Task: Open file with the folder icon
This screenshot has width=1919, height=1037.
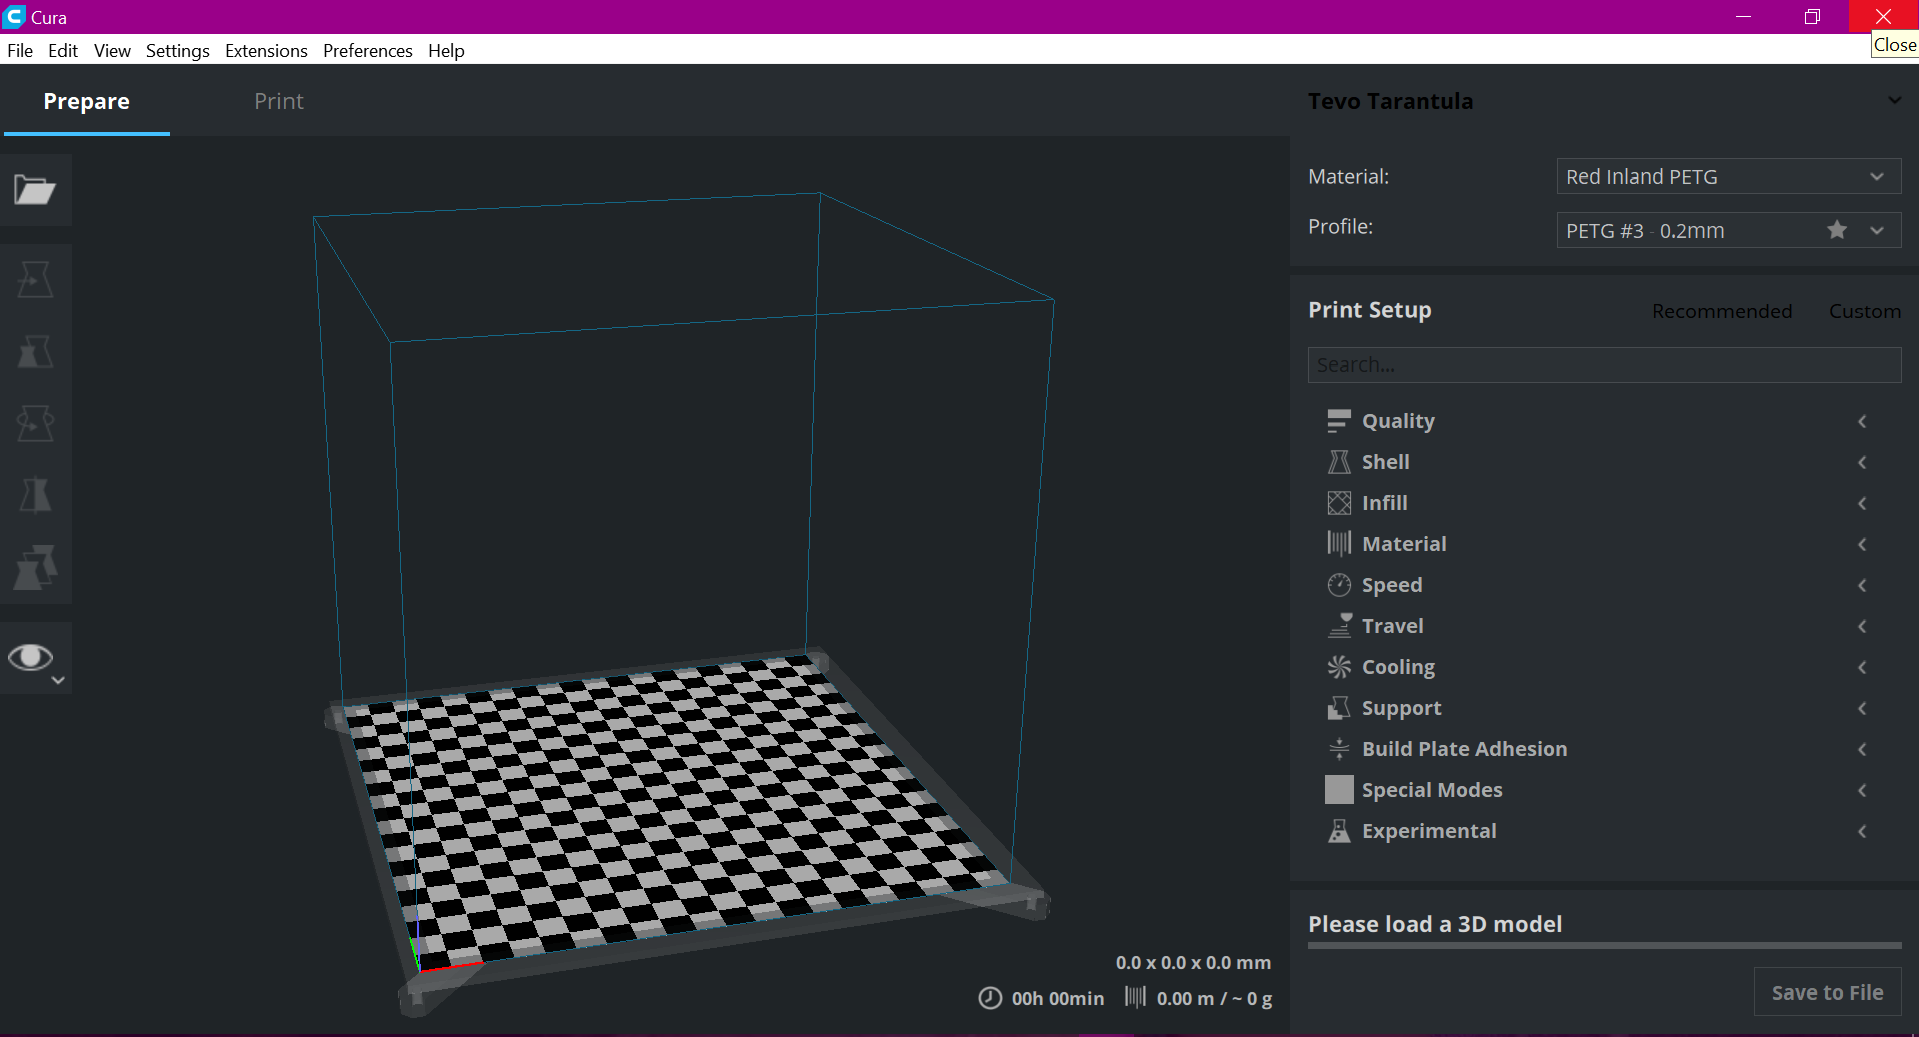Action: (35, 189)
